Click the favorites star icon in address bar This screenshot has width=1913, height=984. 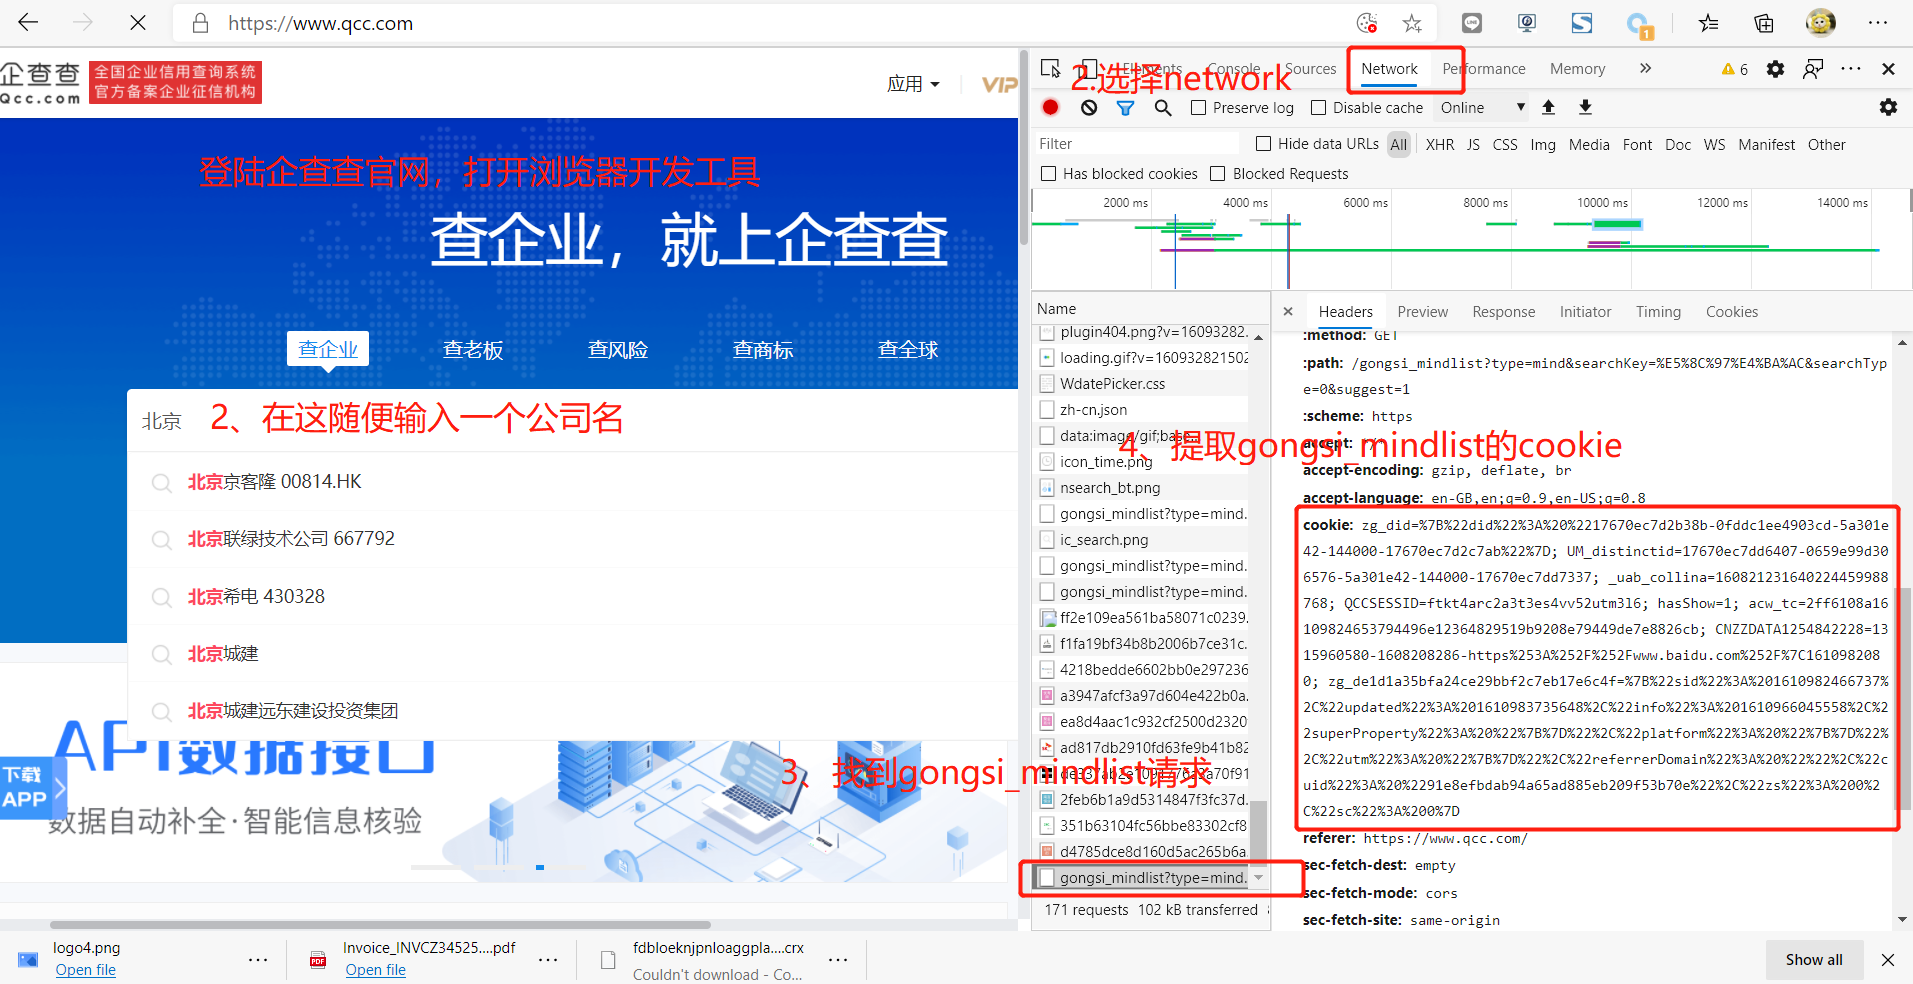pos(1412,23)
